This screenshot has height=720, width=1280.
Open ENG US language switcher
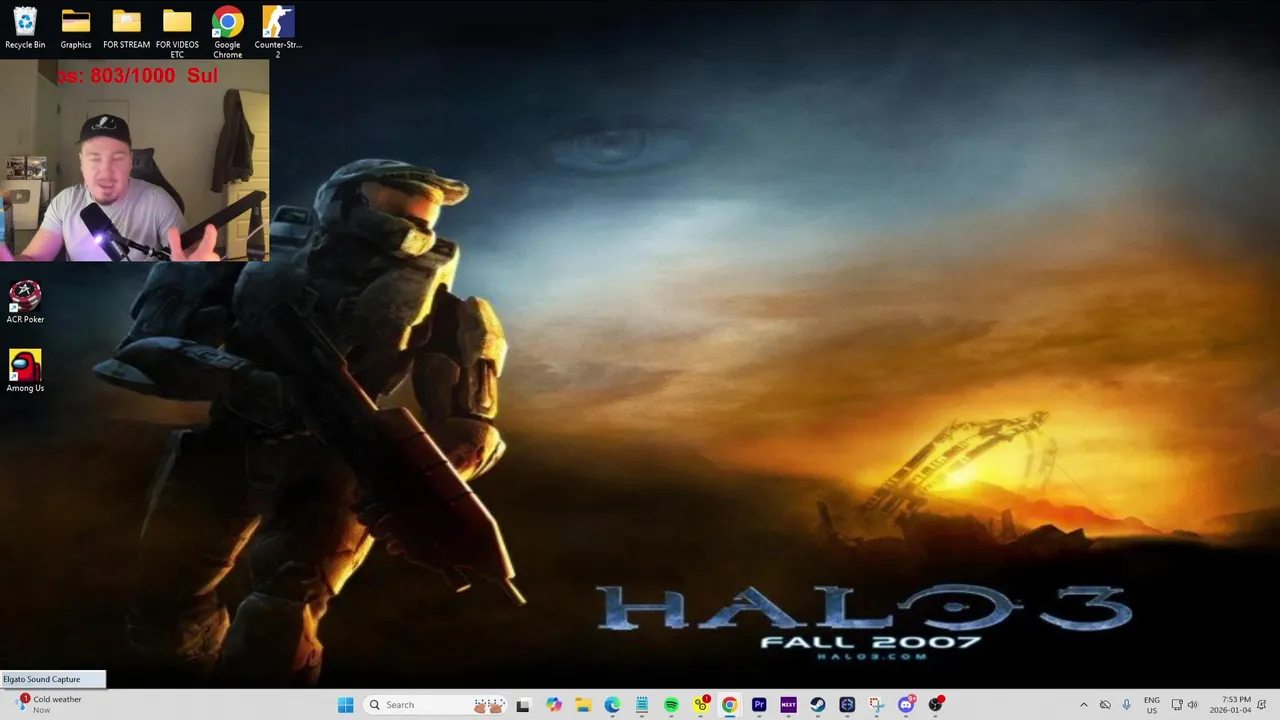tap(1152, 705)
